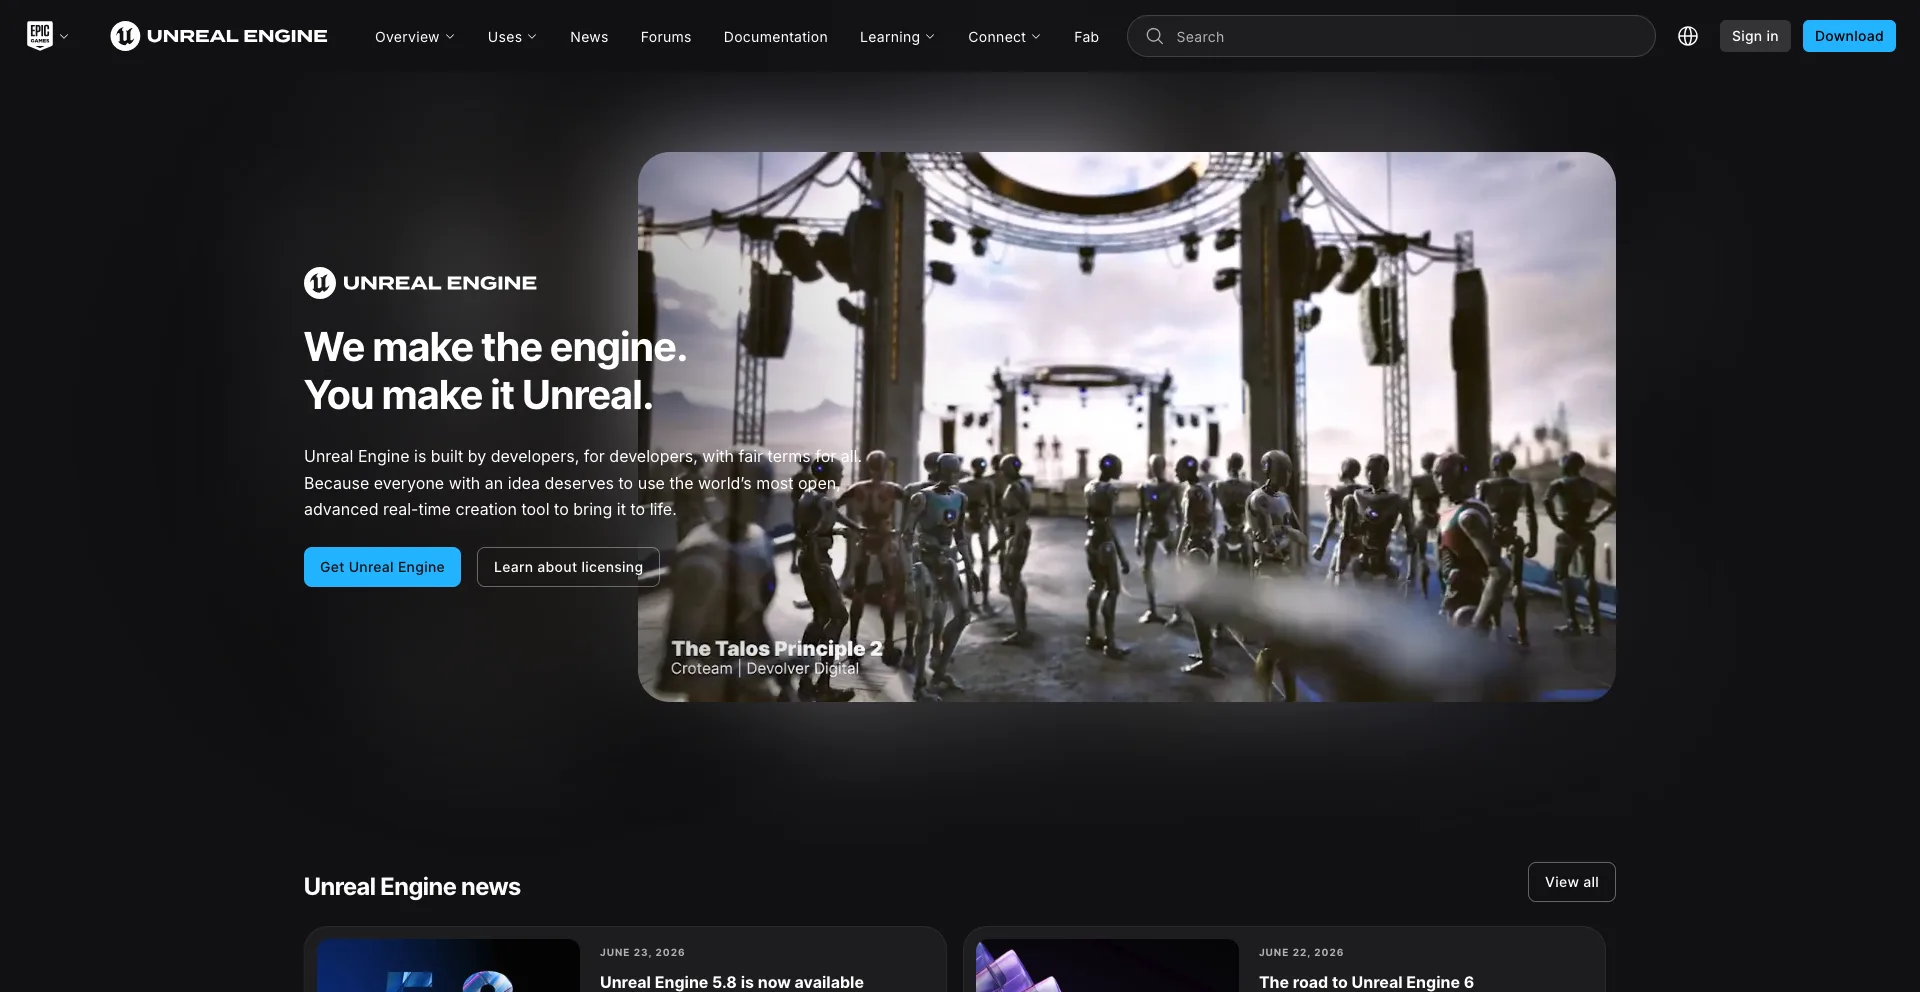Open the language globe selector
Screen dimensions: 1920x992
click(x=1688, y=36)
